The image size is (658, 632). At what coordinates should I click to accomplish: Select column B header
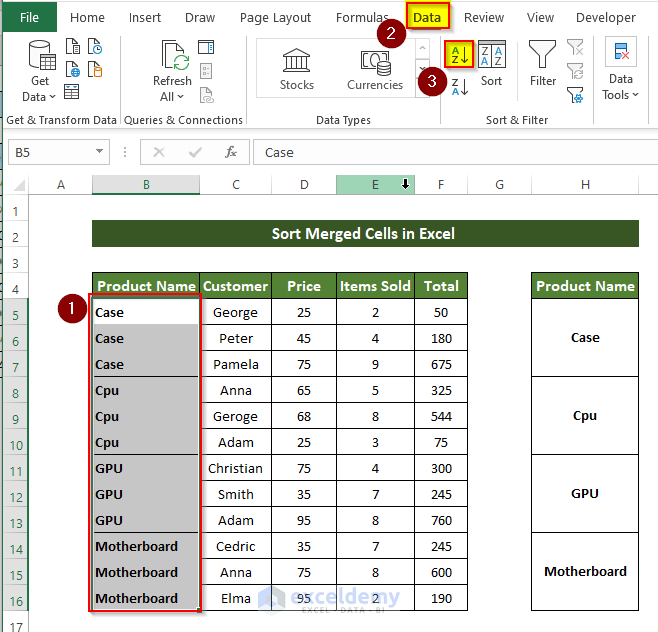click(x=146, y=185)
